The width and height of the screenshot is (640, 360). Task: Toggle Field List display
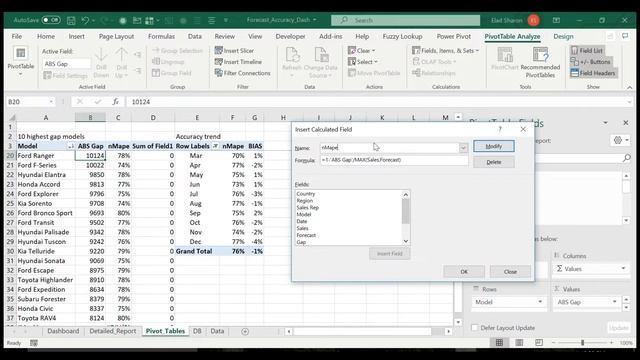[587, 51]
